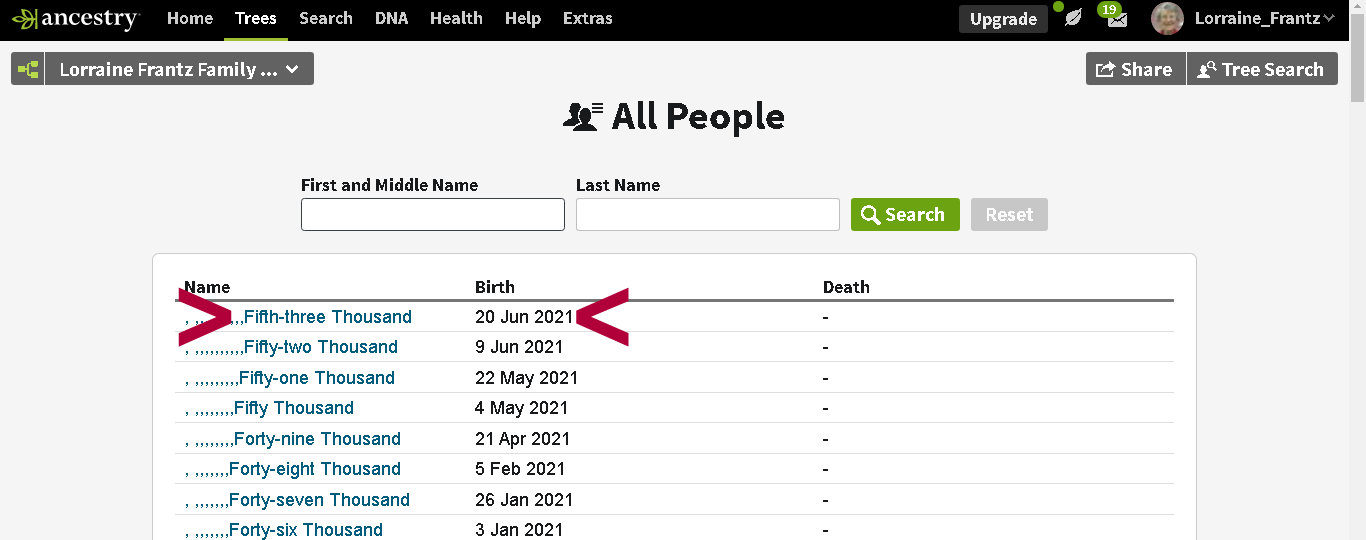Click the Reset button
The height and width of the screenshot is (540, 1366).
[1009, 215]
